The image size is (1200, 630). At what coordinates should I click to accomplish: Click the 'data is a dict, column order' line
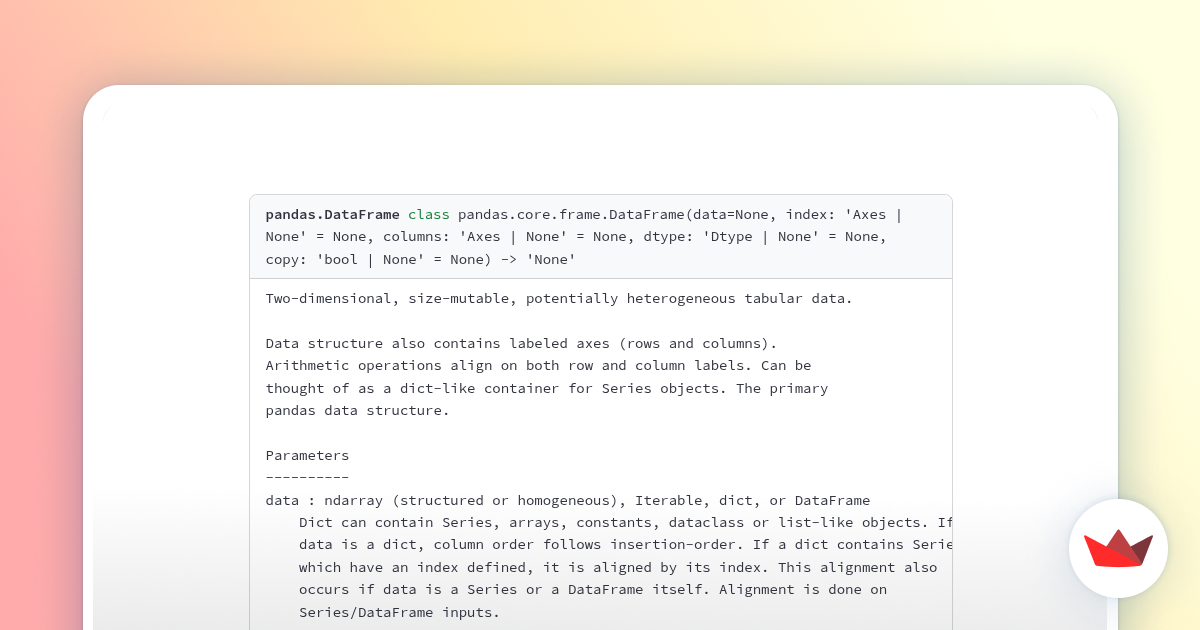625,545
